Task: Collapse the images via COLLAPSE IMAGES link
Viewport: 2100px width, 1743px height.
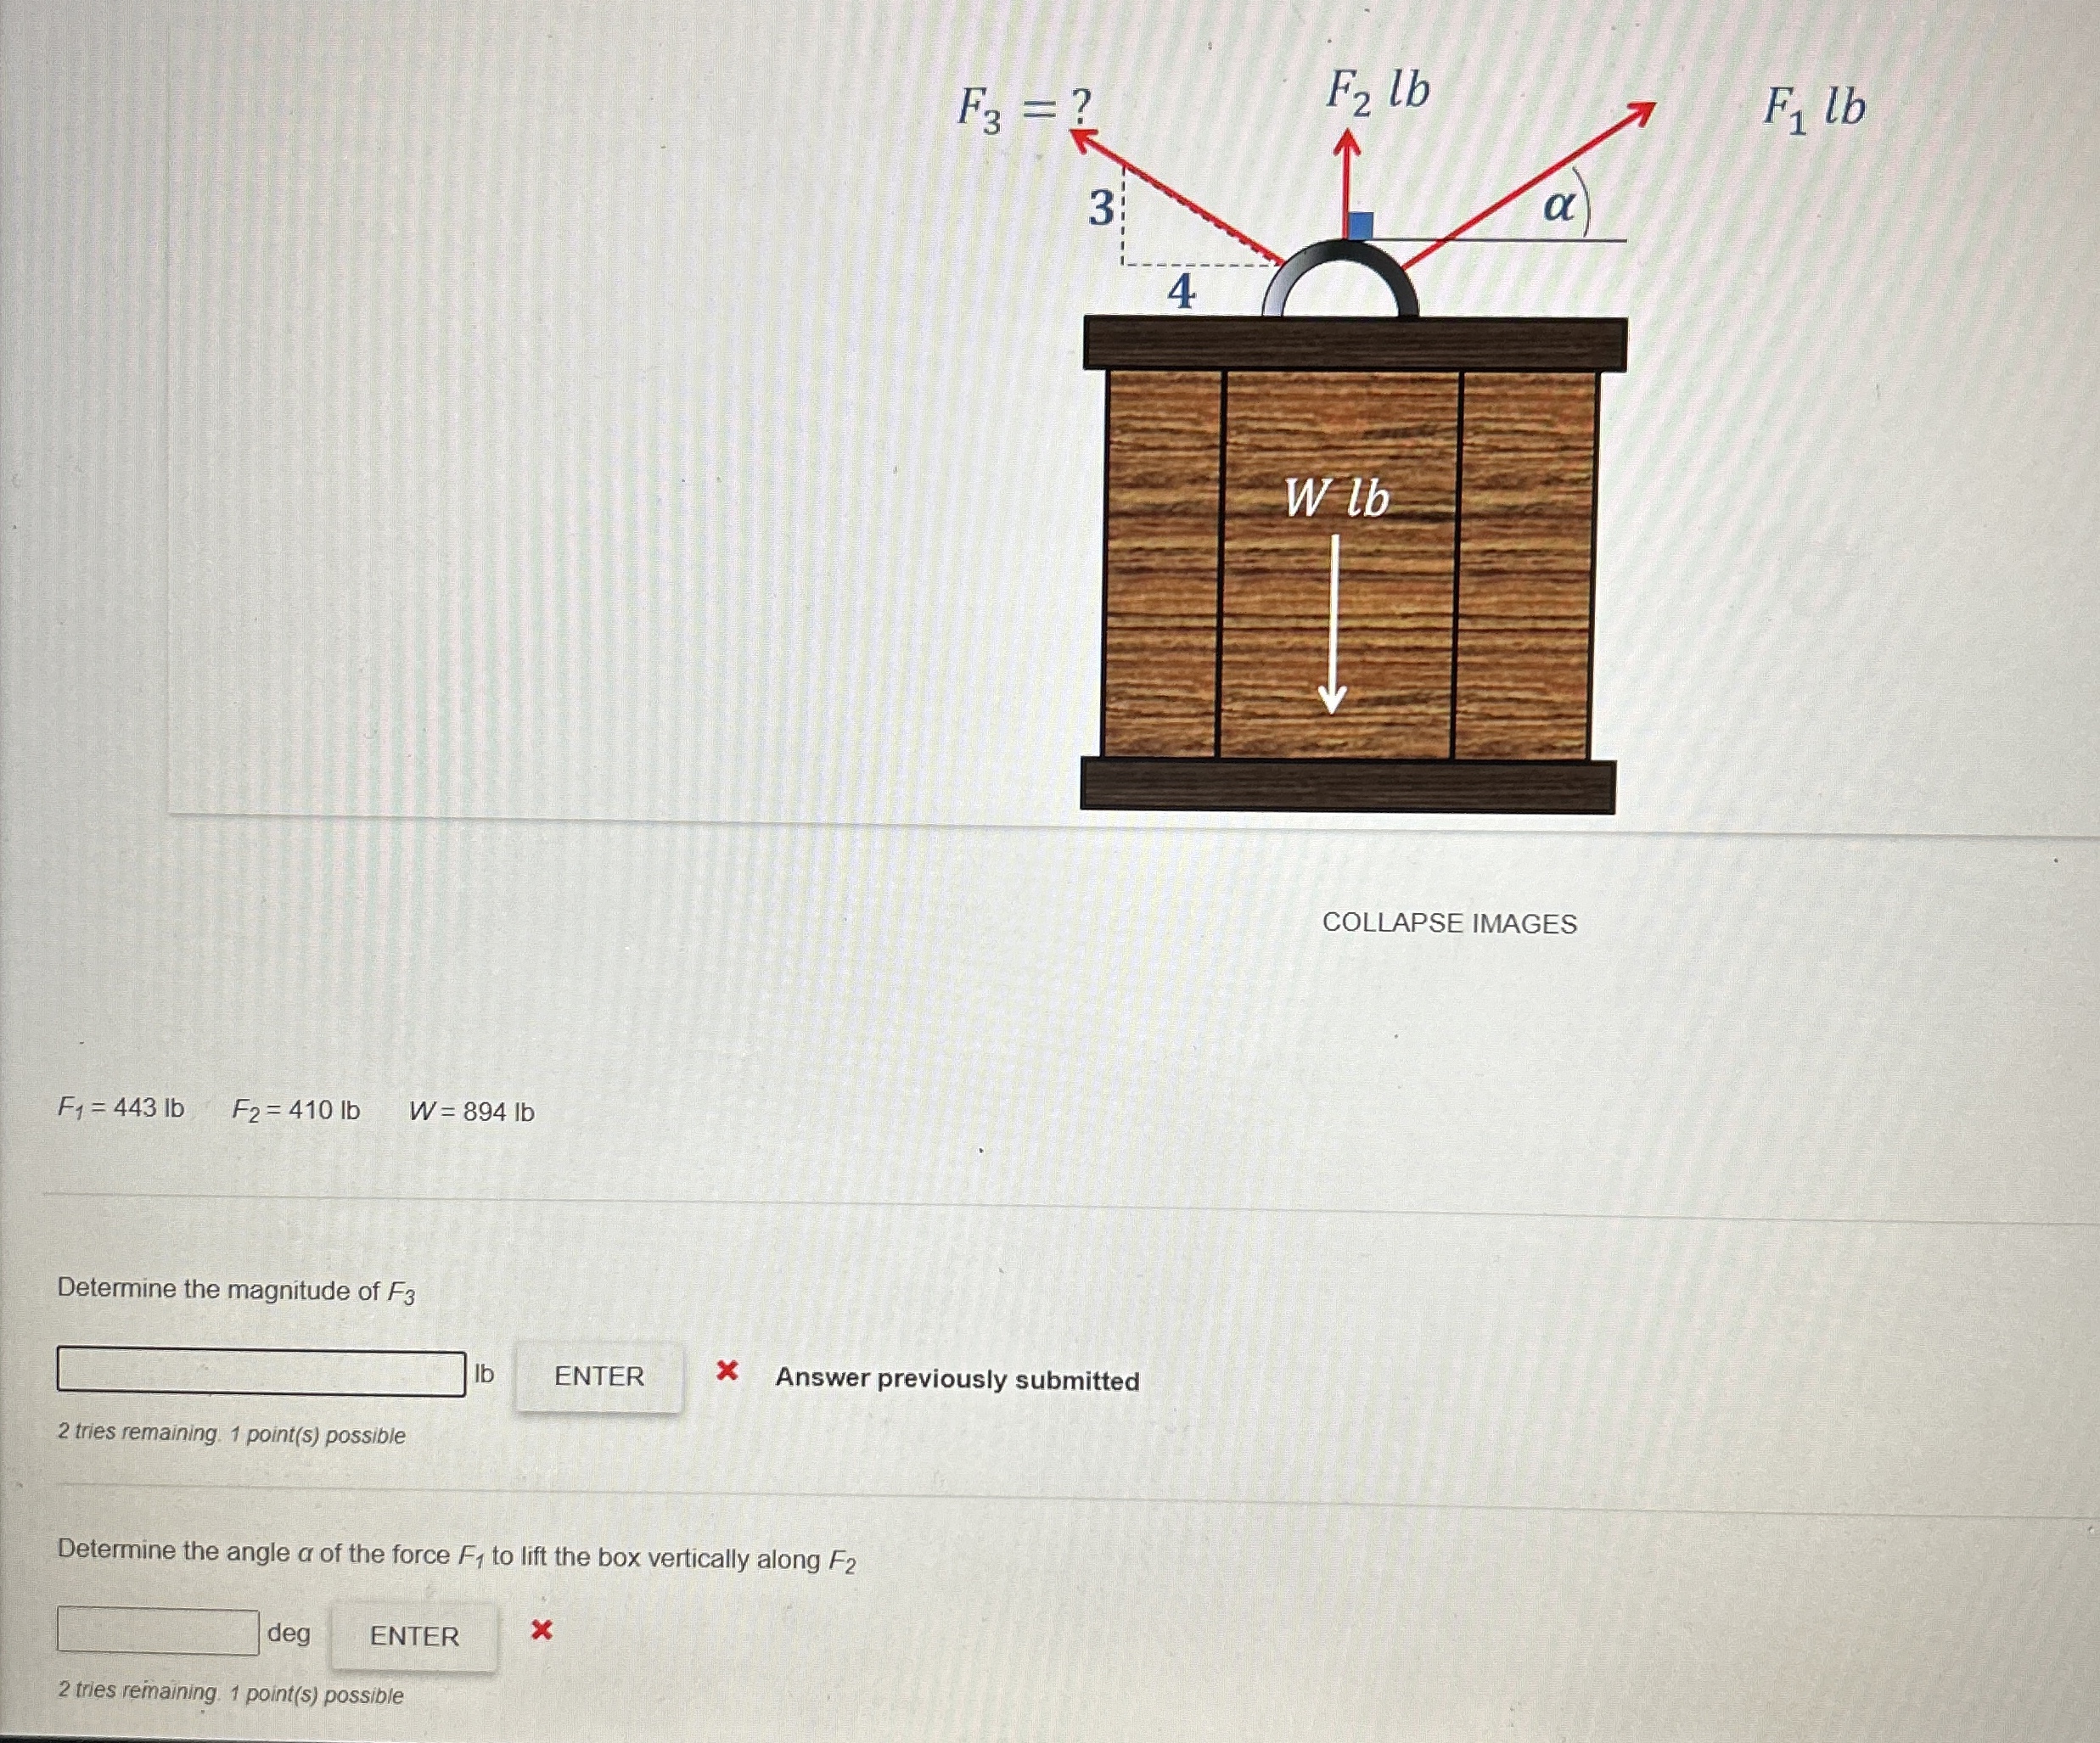Action: point(1449,923)
